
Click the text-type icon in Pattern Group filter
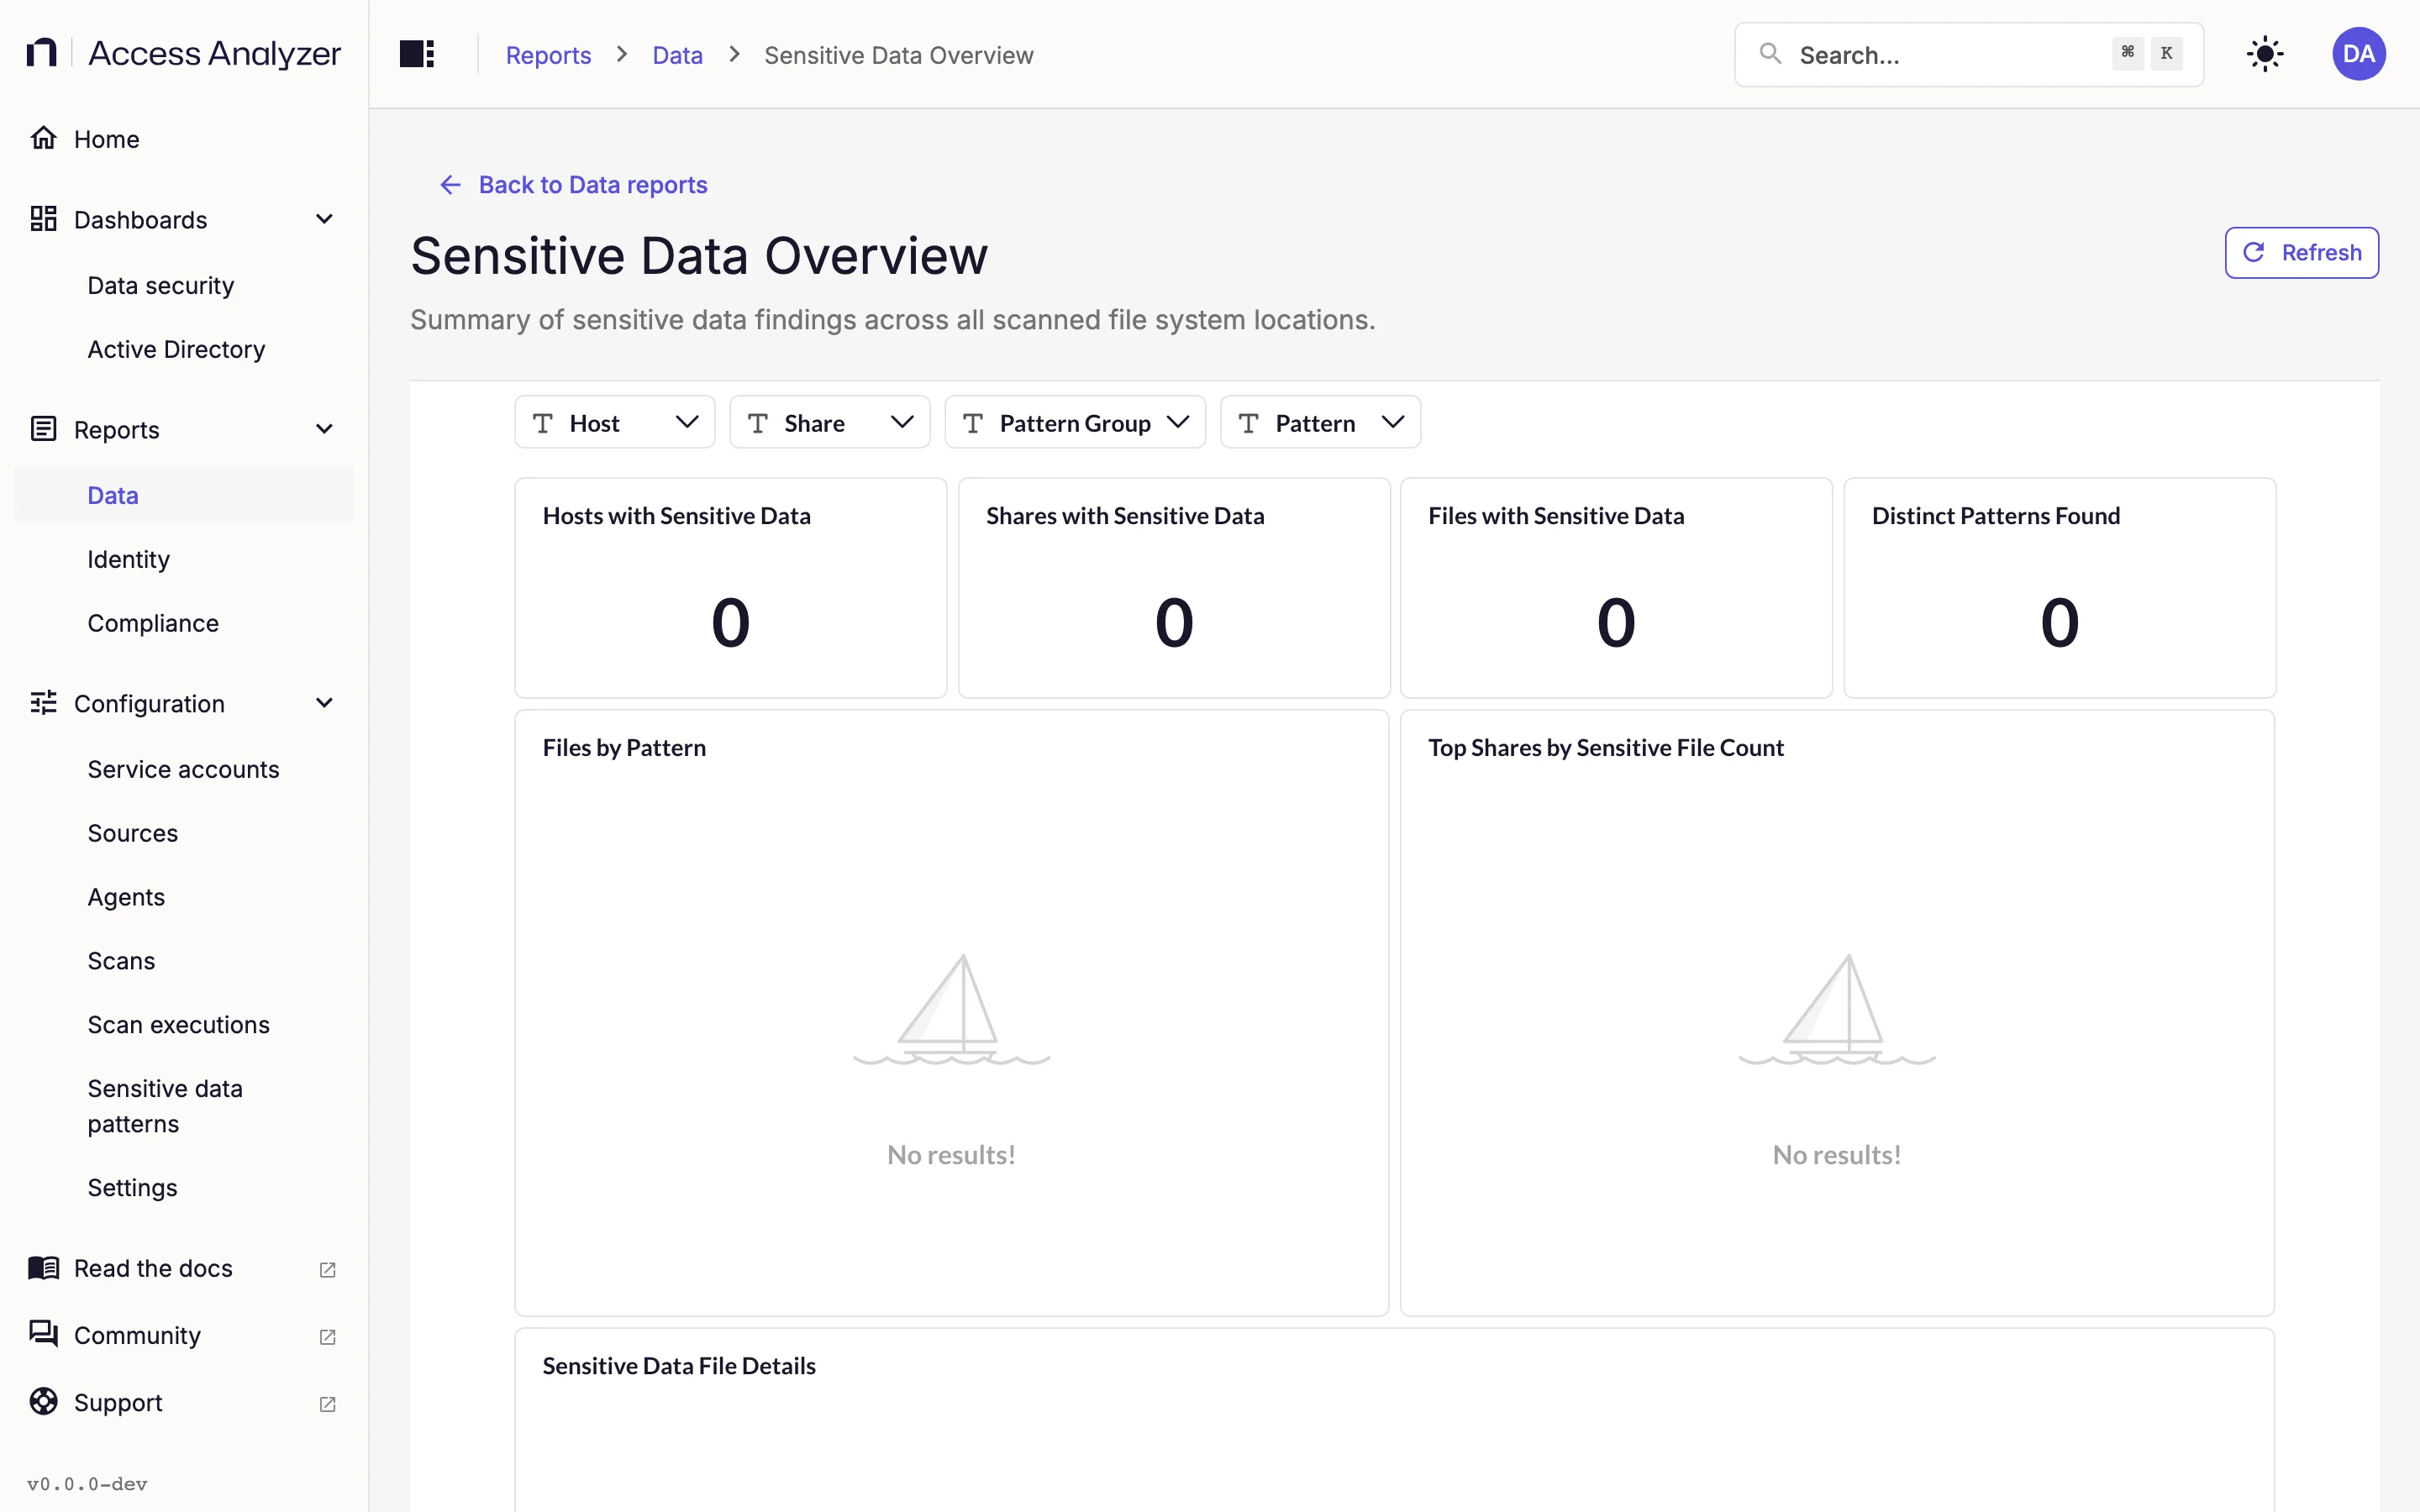[973, 423]
